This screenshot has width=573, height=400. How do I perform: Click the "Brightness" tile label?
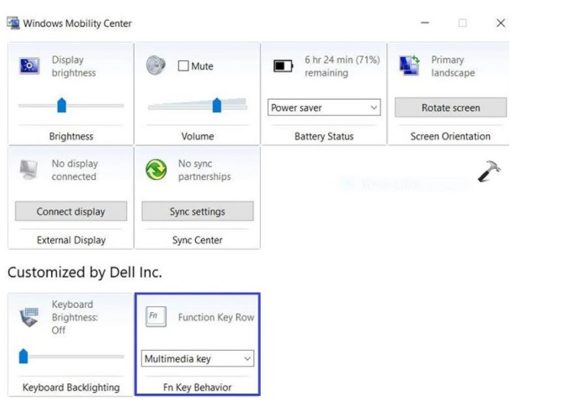coord(71,136)
